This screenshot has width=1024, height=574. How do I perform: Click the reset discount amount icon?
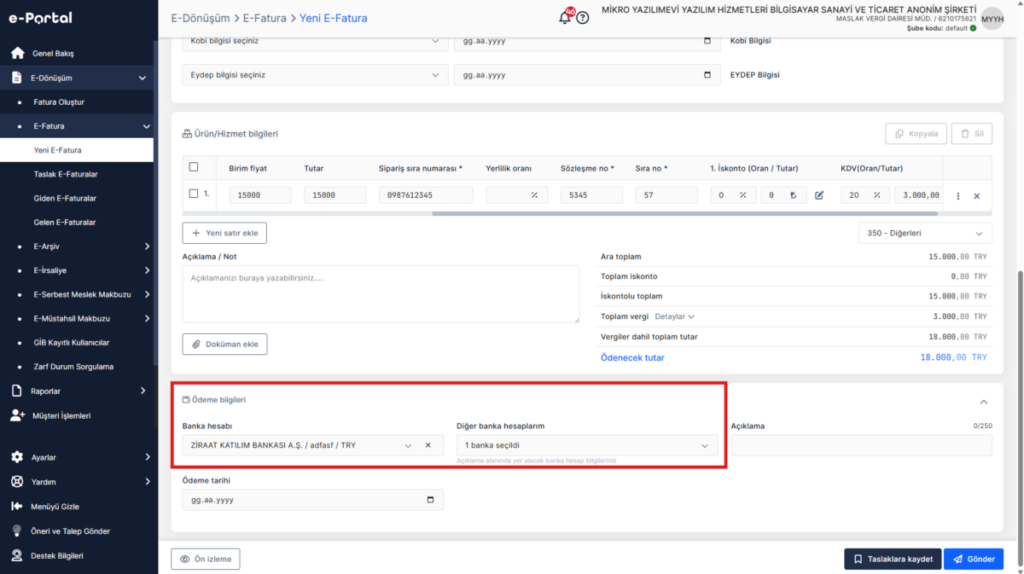(x=793, y=195)
